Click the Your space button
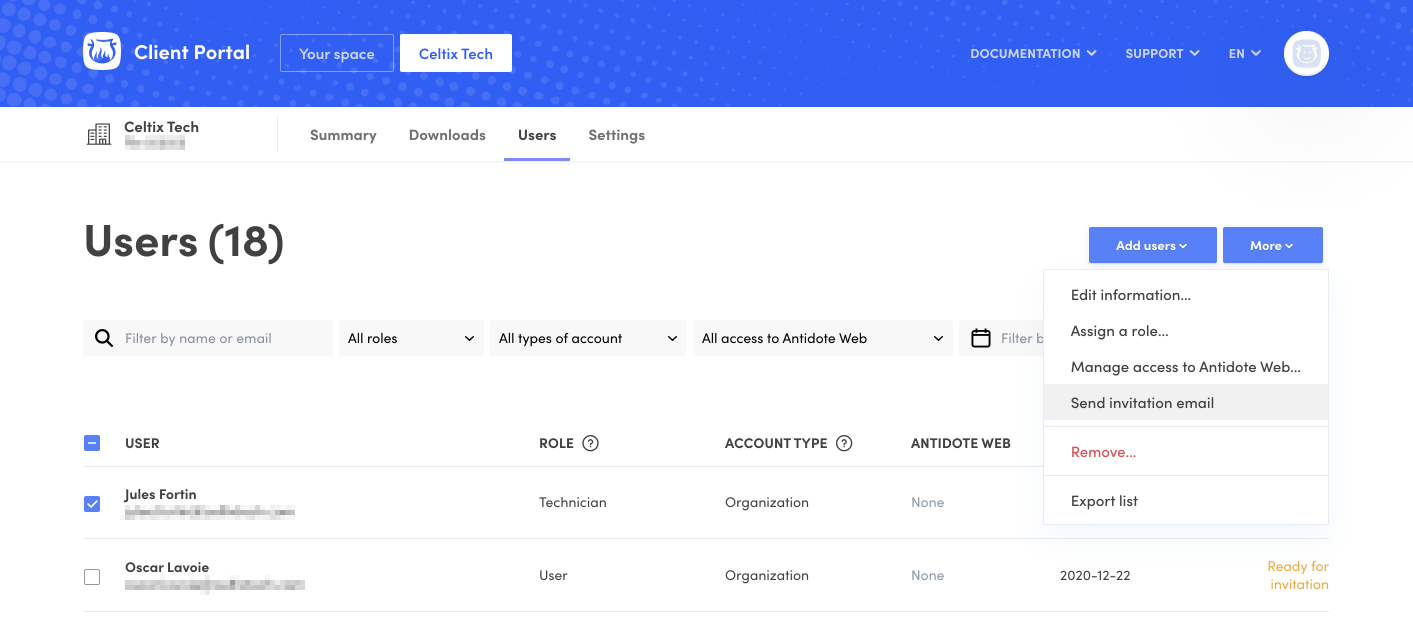Image resolution: width=1413 pixels, height=622 pixels. point(337,53)
